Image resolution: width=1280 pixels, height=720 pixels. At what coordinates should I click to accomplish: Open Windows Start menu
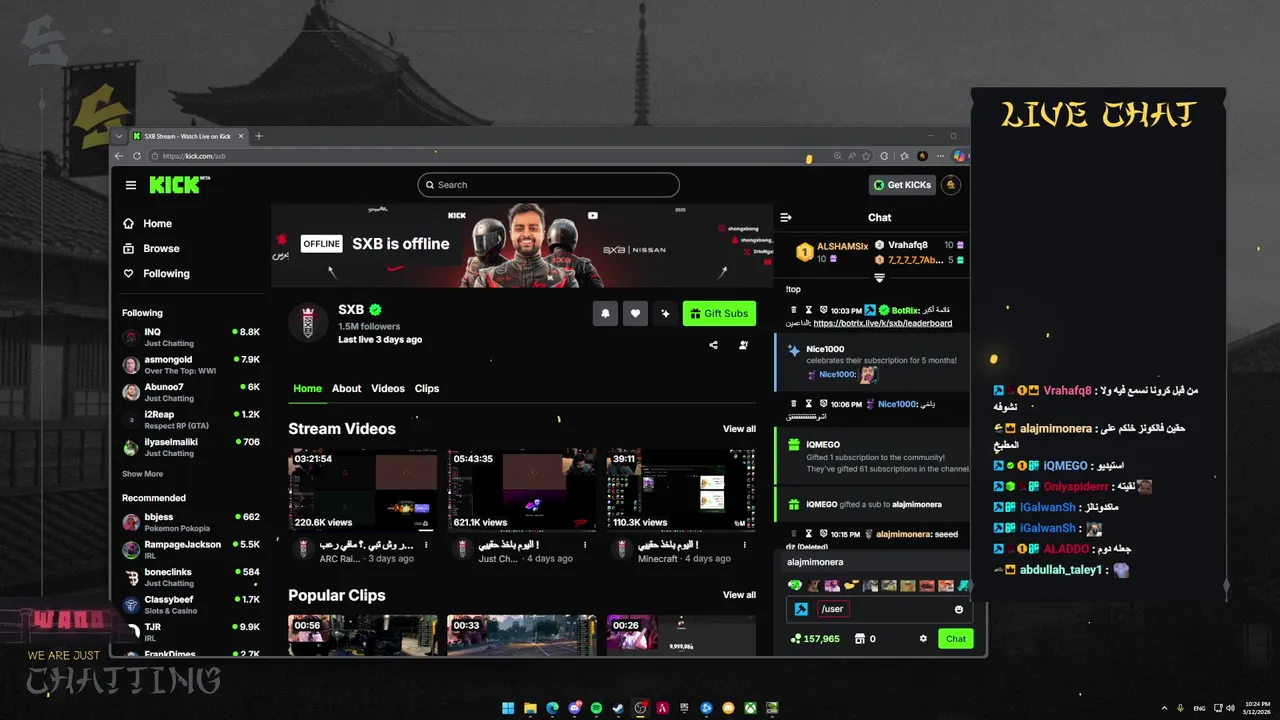pos(508,708)
